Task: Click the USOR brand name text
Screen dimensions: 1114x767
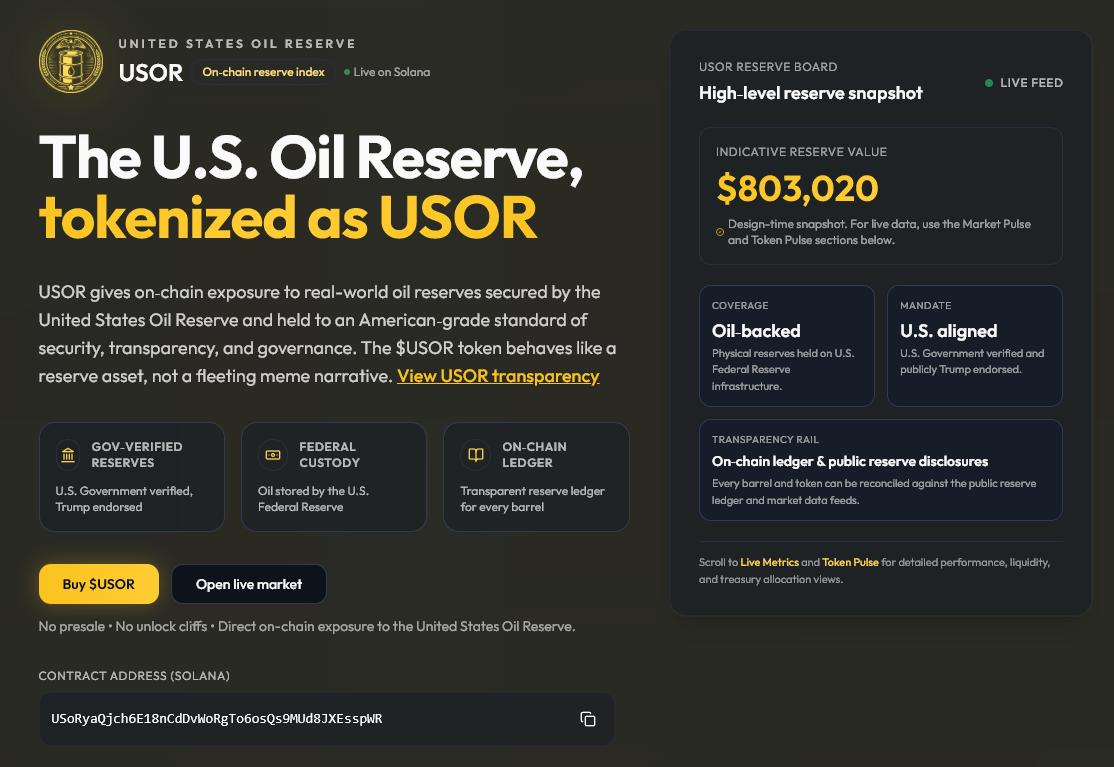Action: 151,72
